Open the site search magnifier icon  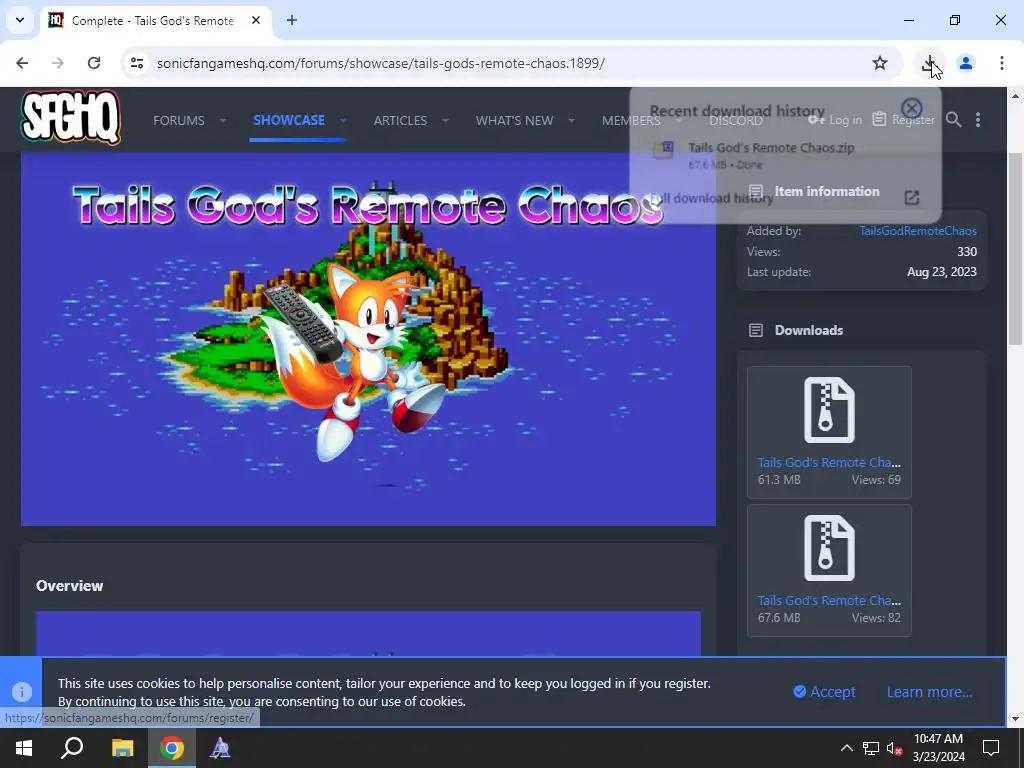953,120
